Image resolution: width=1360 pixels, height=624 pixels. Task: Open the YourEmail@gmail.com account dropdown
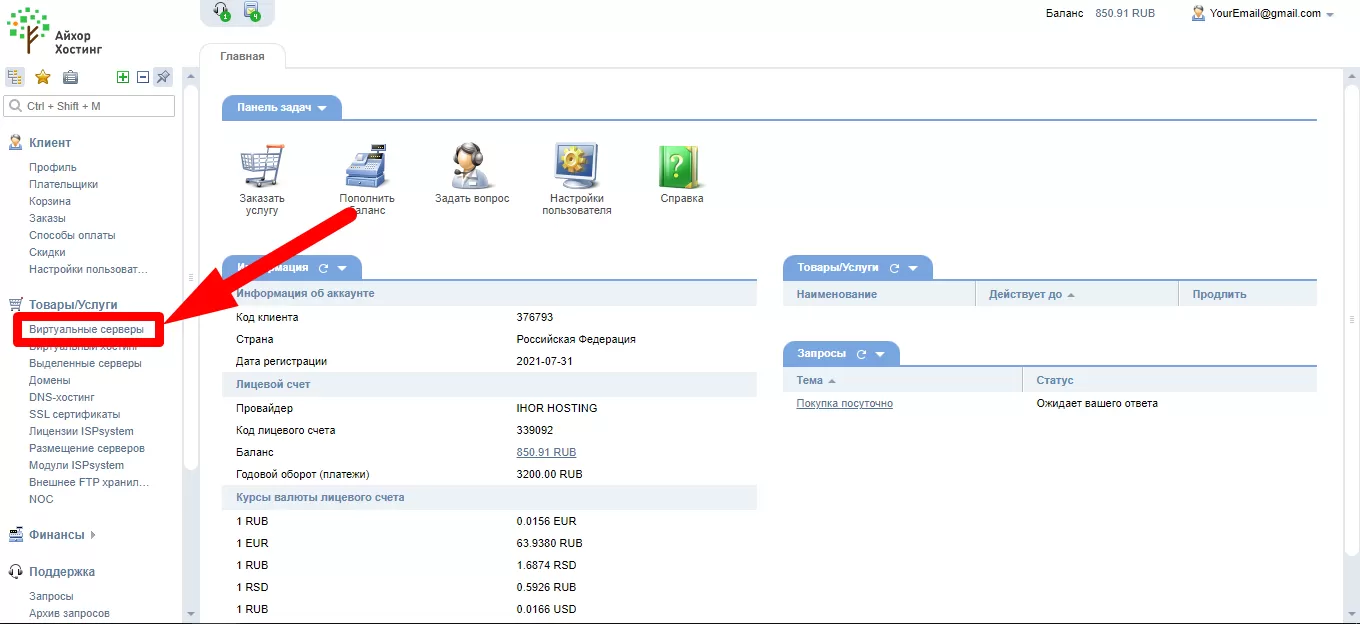coord(1263,13)
